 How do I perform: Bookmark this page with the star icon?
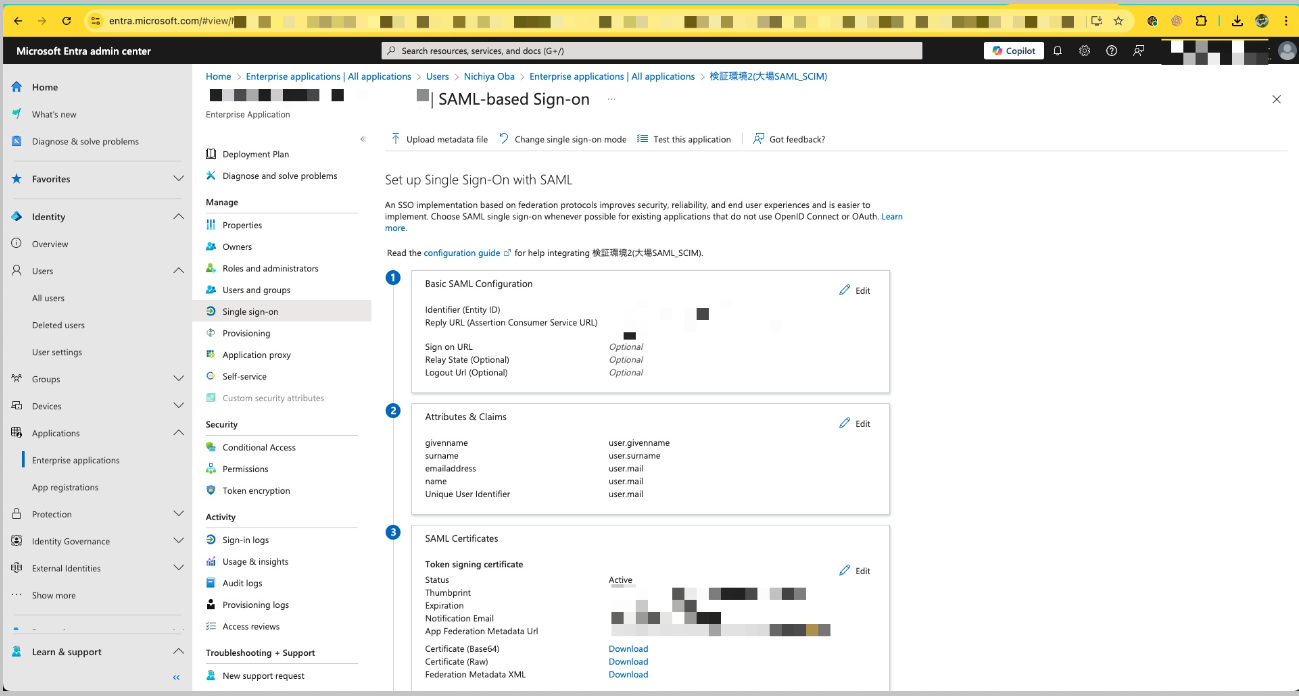pos(1118,20)
